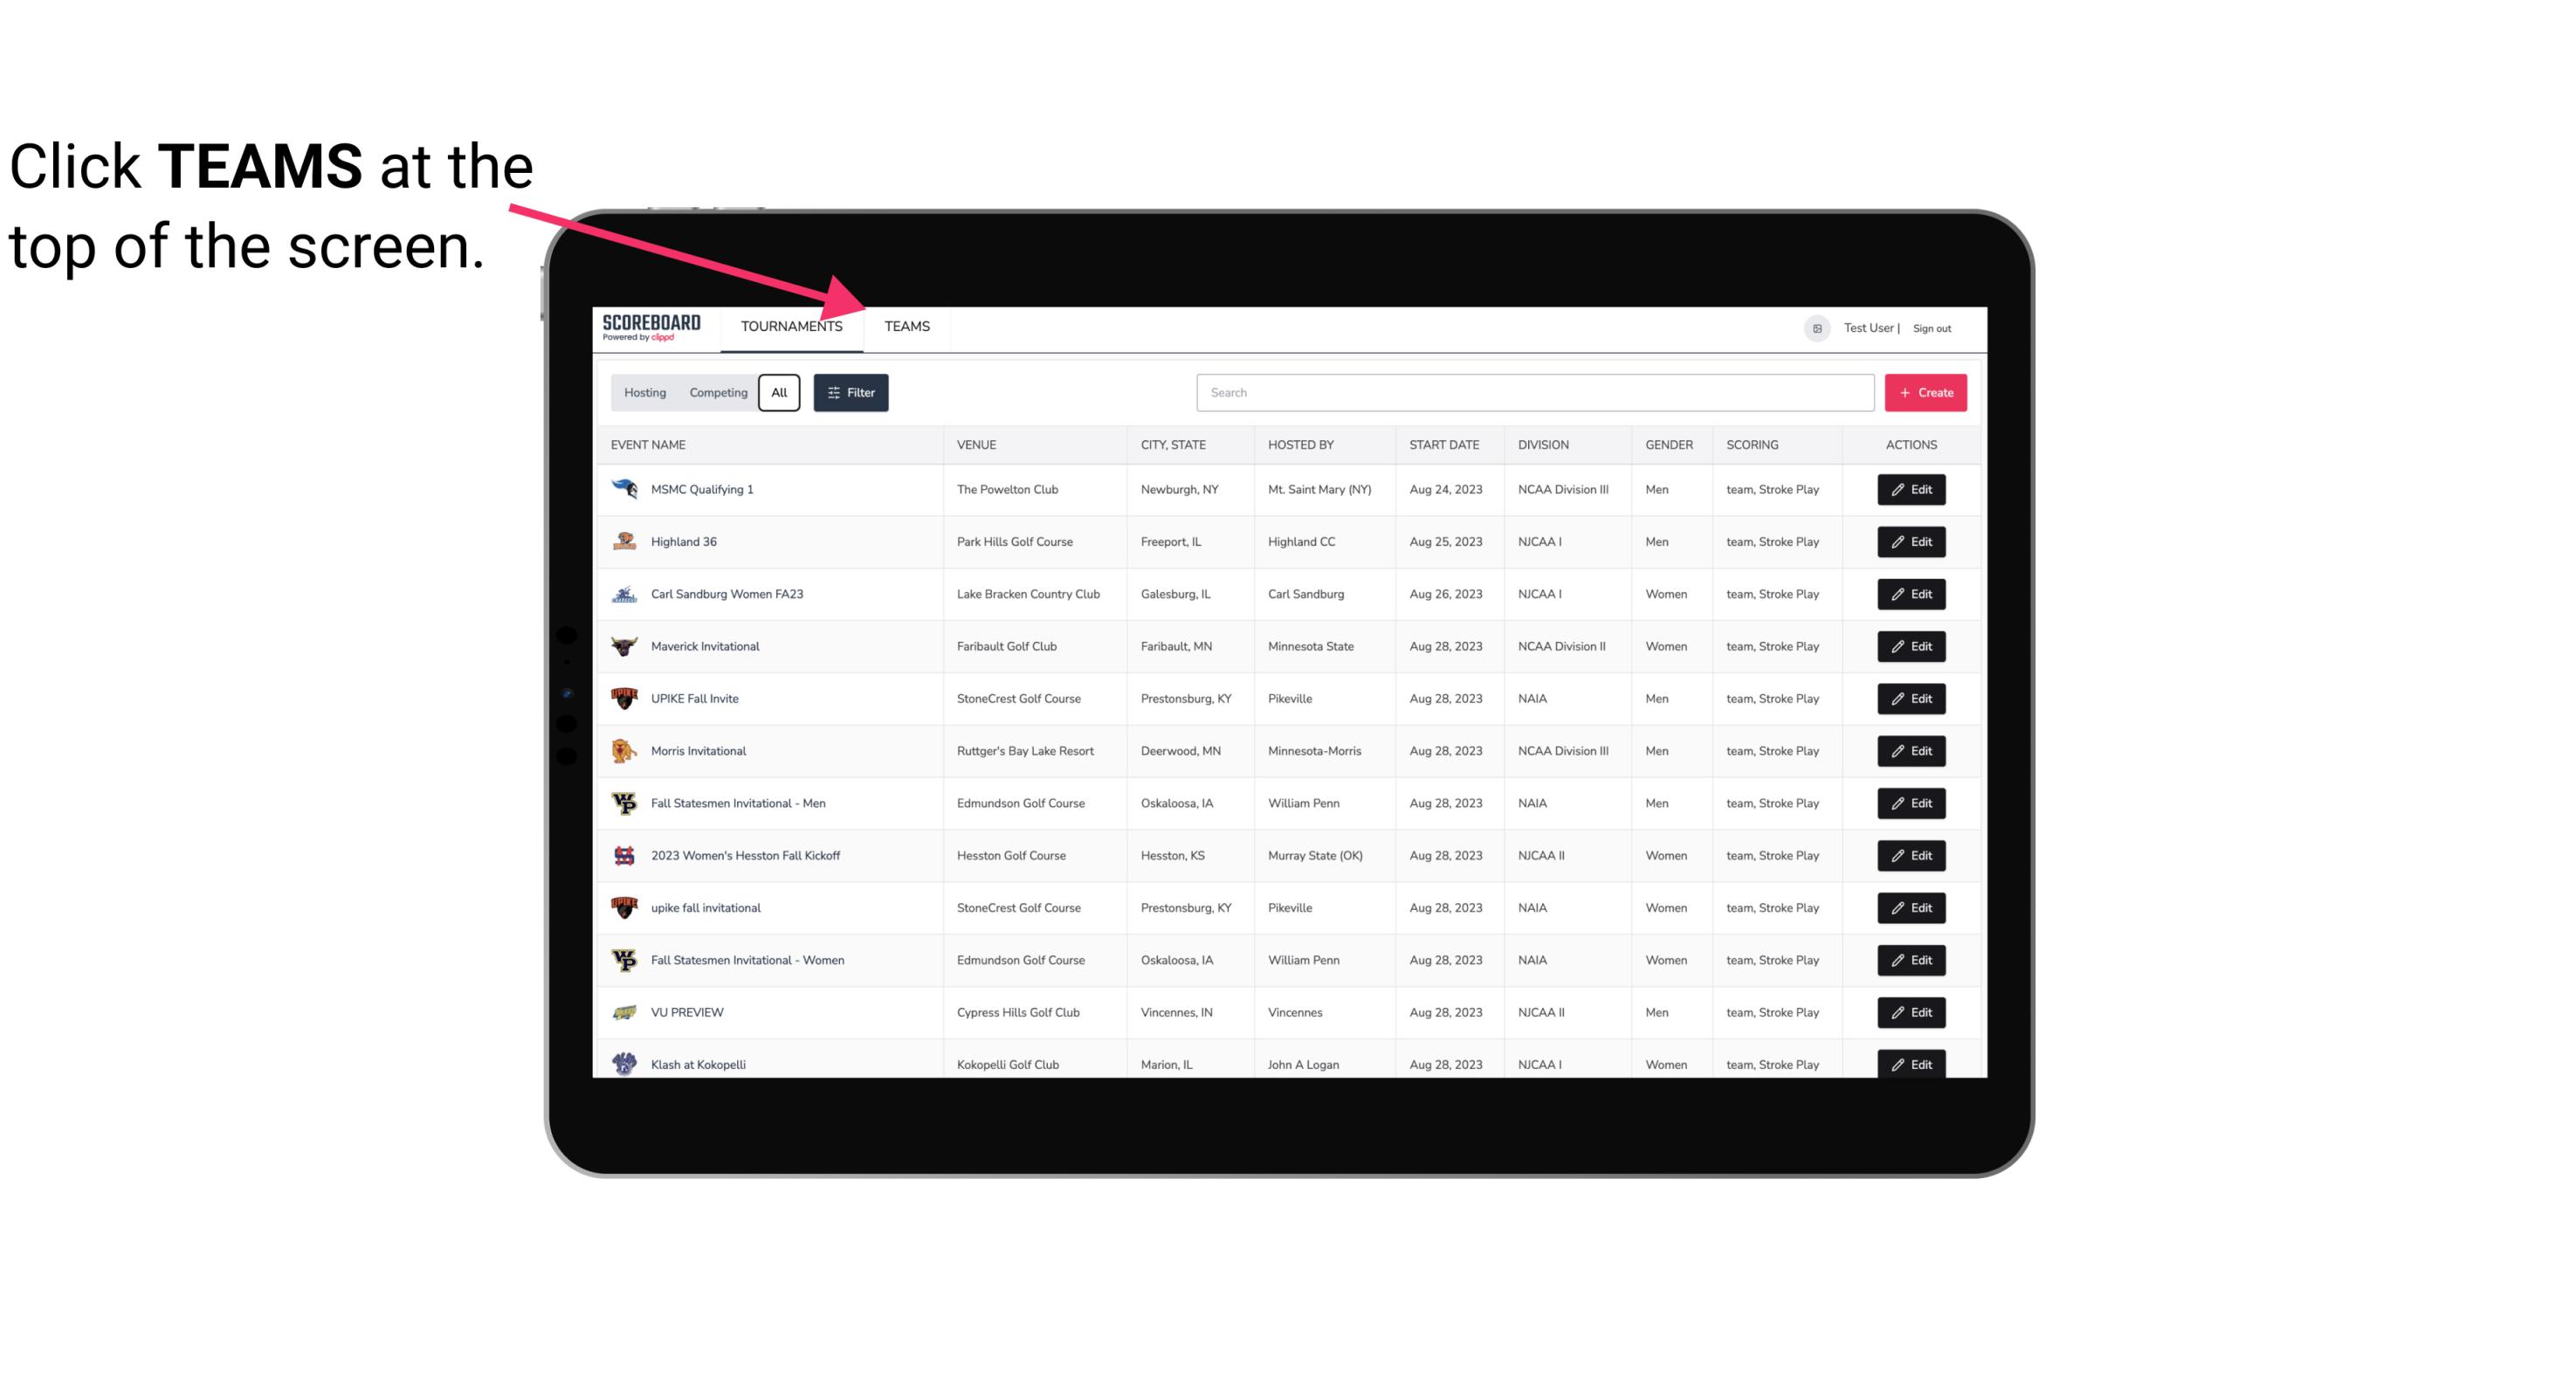Click the Edit icon for Maverick Invitational
This screenshot has height=1386, width=2576.
pyautogui.click(x=1911, y=645)
